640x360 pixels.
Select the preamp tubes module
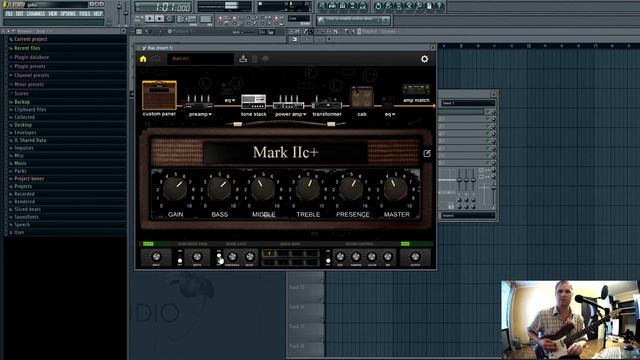click(198, 102)
